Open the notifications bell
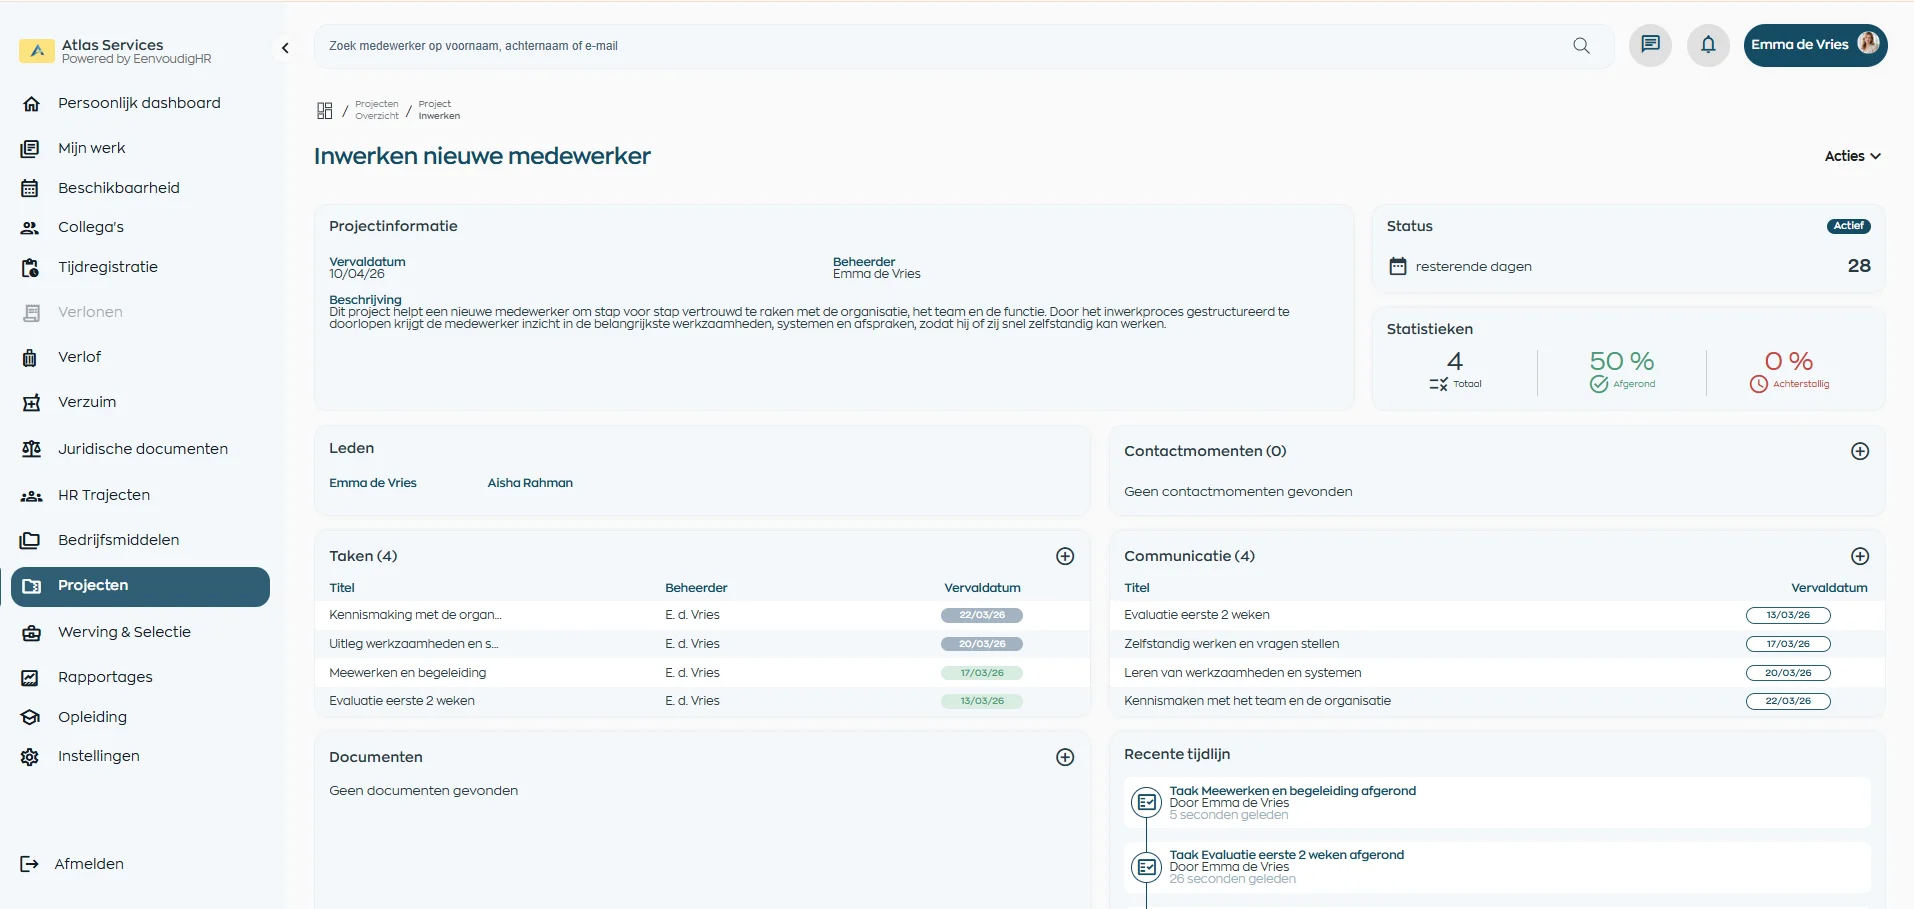Image resolution: width=1914 pixels, height=909 pixels. point(1708,44)
